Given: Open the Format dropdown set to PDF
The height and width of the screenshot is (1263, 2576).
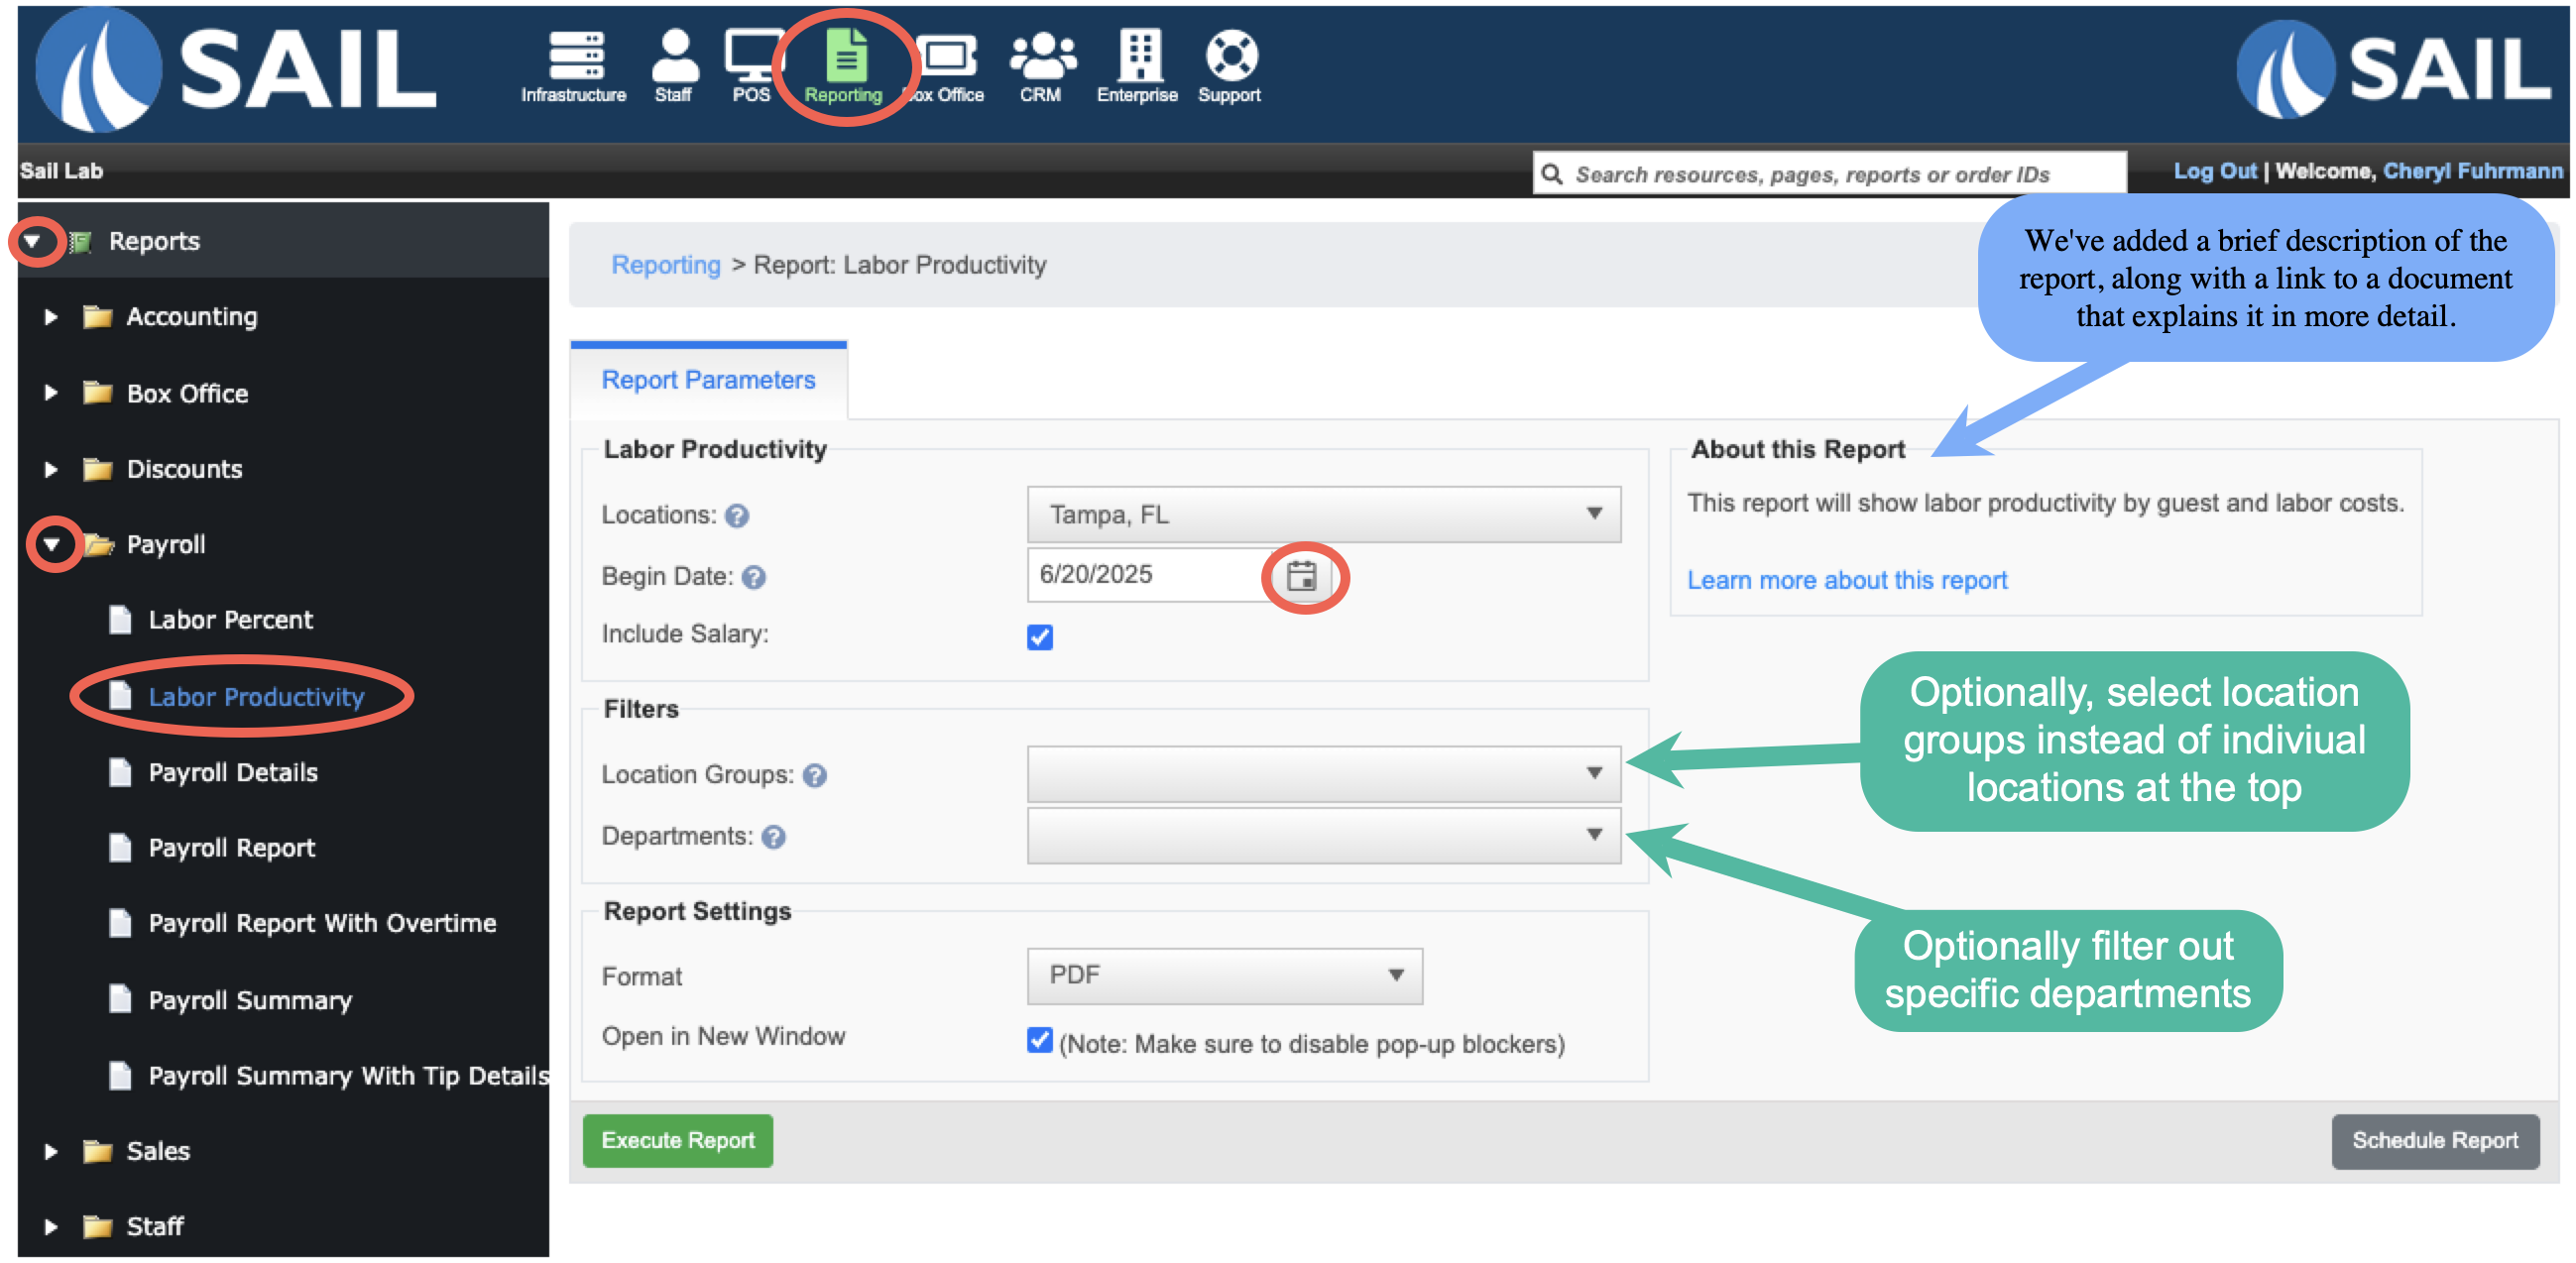Looking at the screenshot, I should click(1224, 975).
